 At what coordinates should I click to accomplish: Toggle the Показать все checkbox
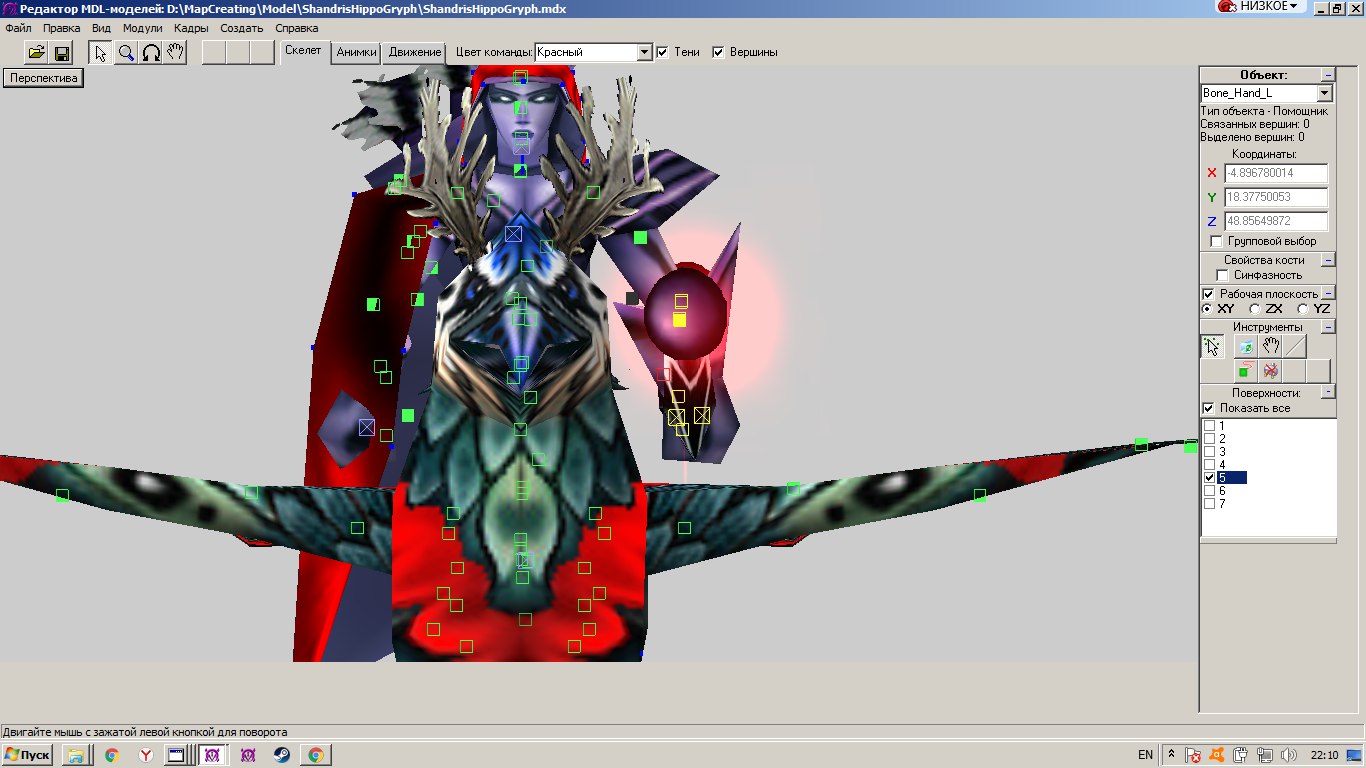click(x=1208, y=408)
